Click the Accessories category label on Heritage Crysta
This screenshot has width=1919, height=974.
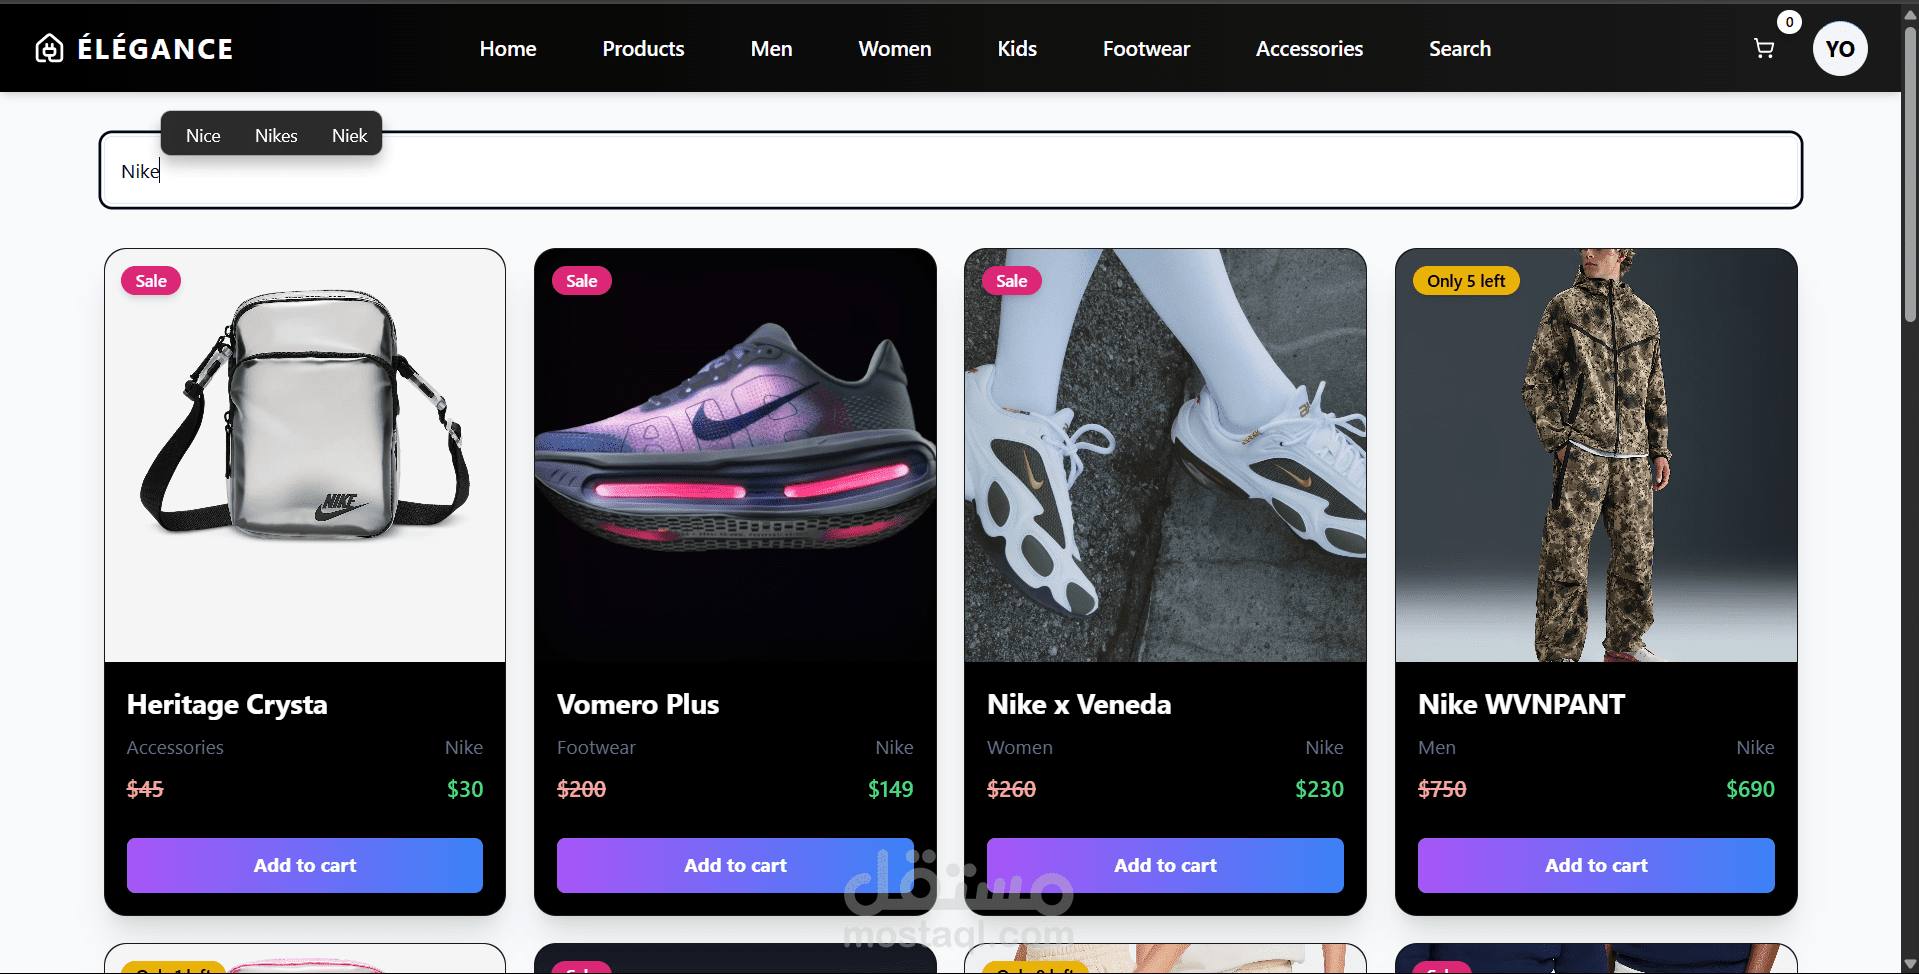pyautogui.click(x=175, y=748)
